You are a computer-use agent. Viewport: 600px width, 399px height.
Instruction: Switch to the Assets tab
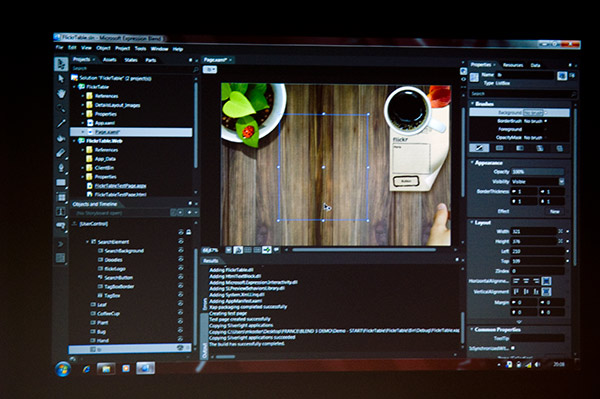[x=109, y=60]
